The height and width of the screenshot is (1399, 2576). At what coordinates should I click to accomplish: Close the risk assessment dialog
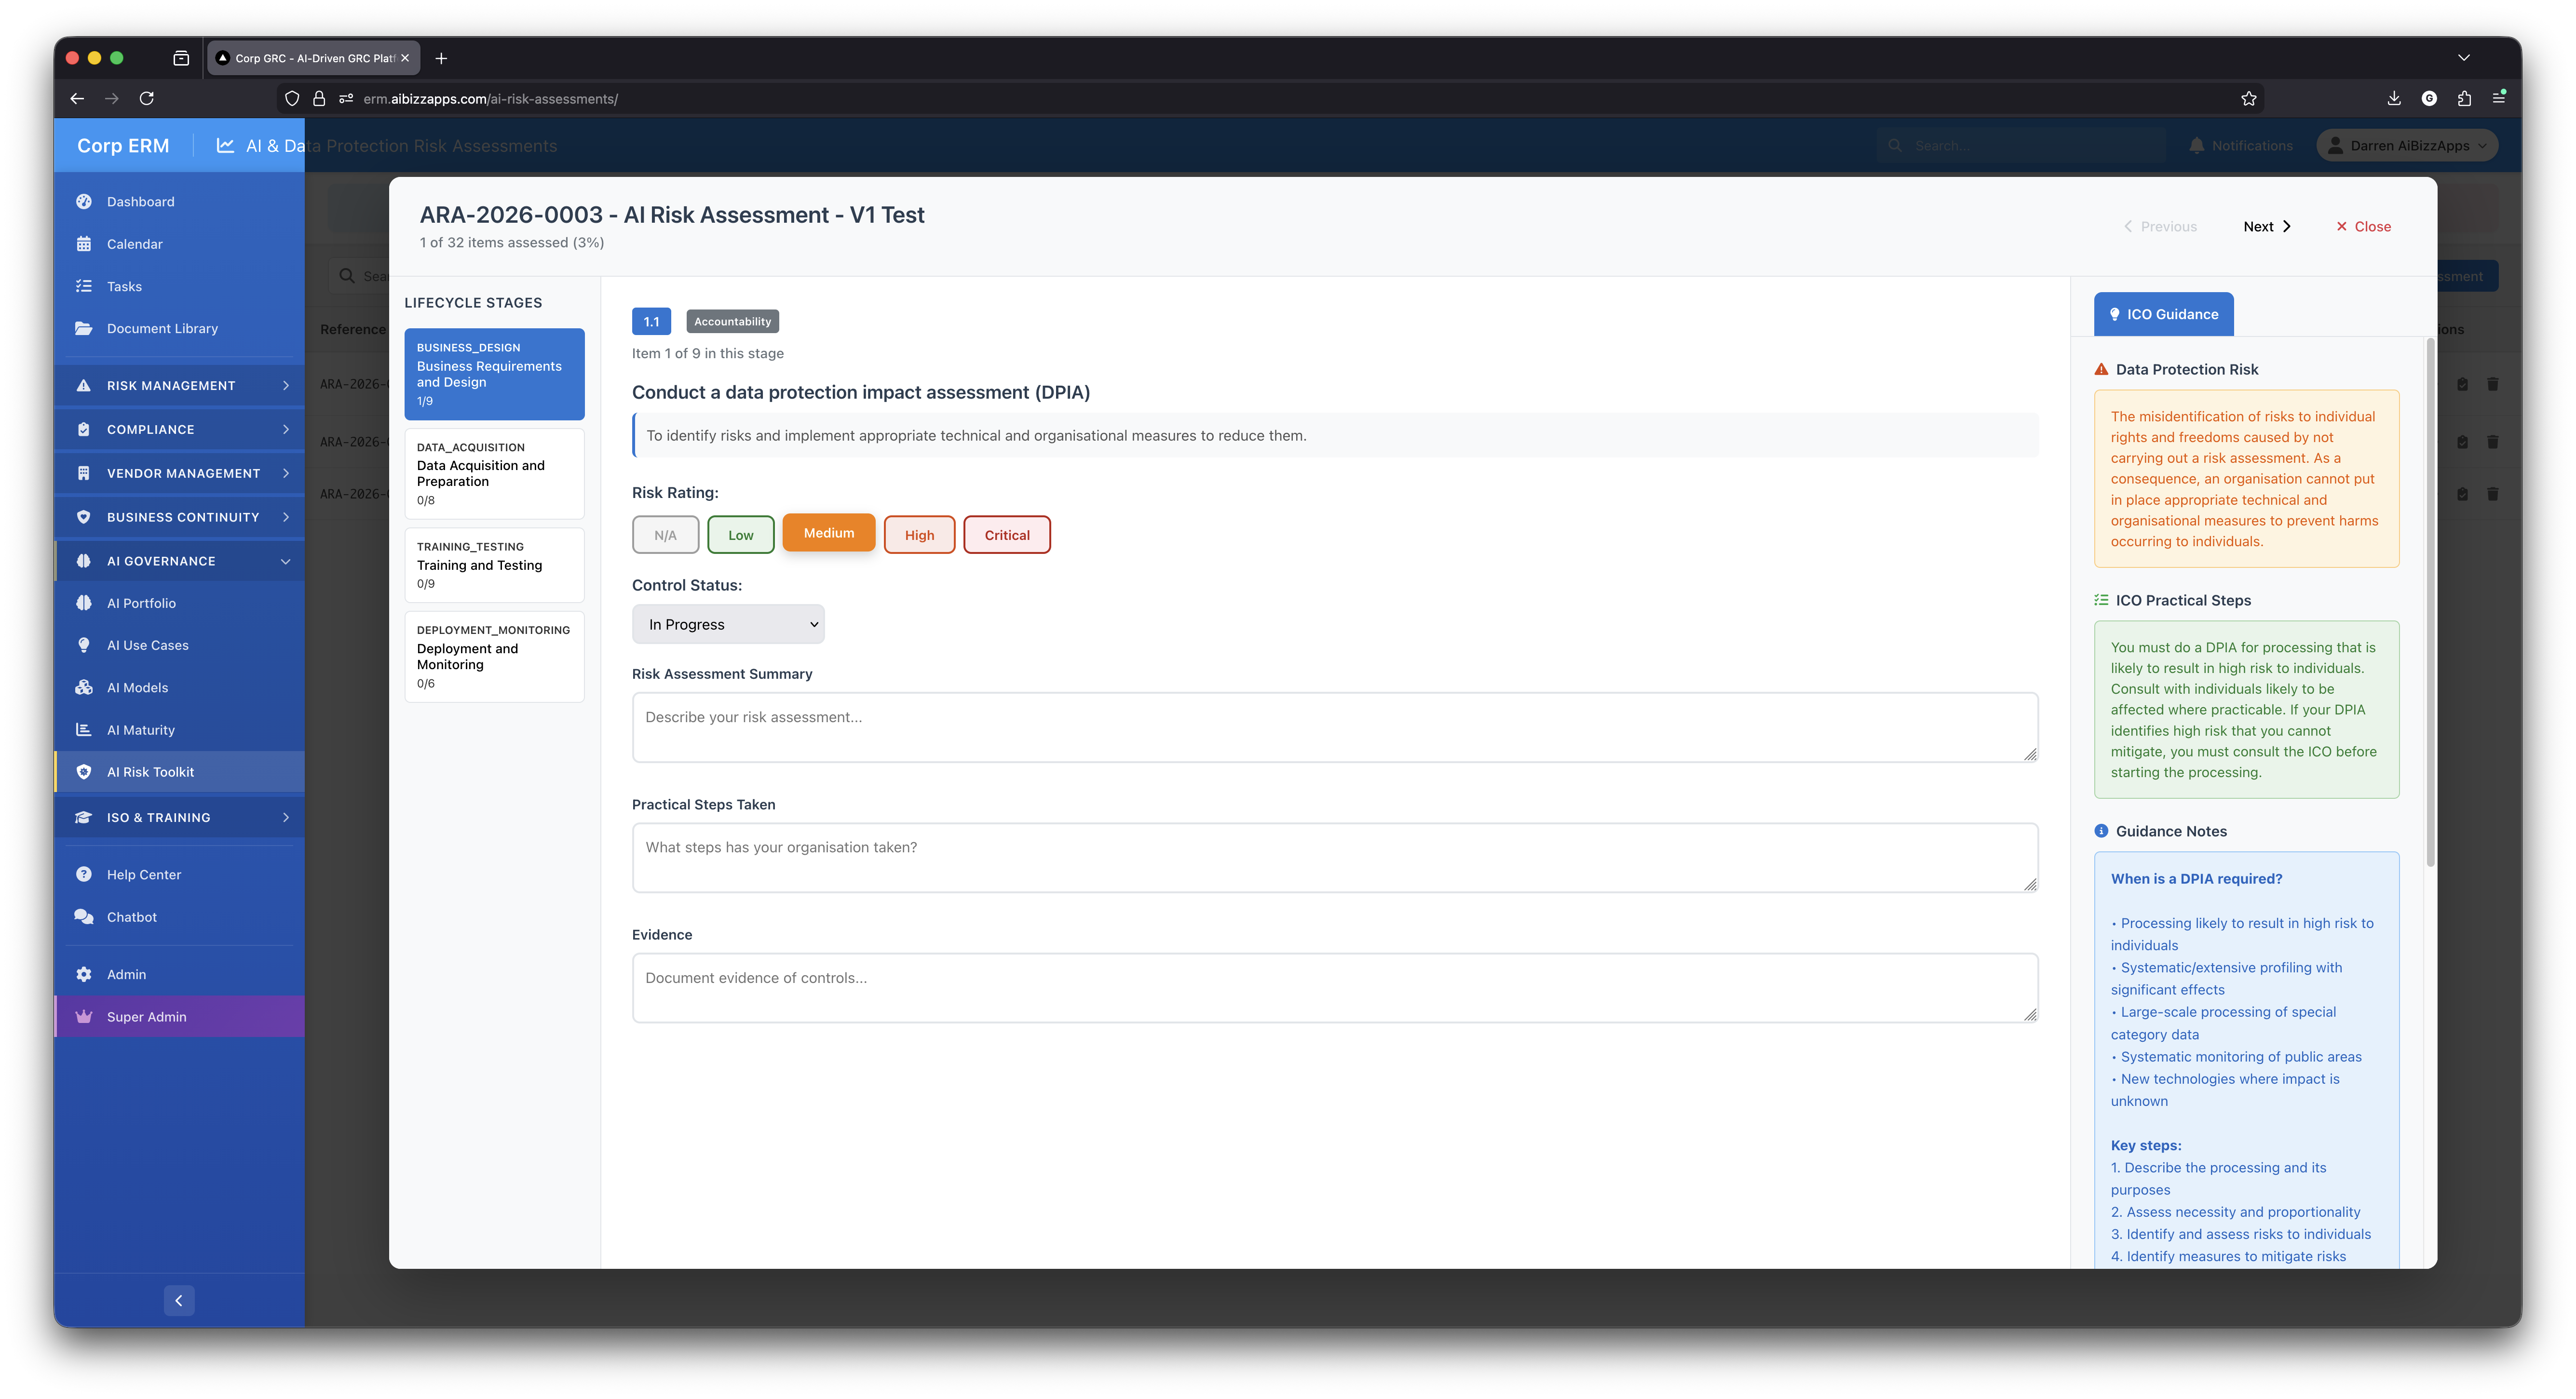2363,227
